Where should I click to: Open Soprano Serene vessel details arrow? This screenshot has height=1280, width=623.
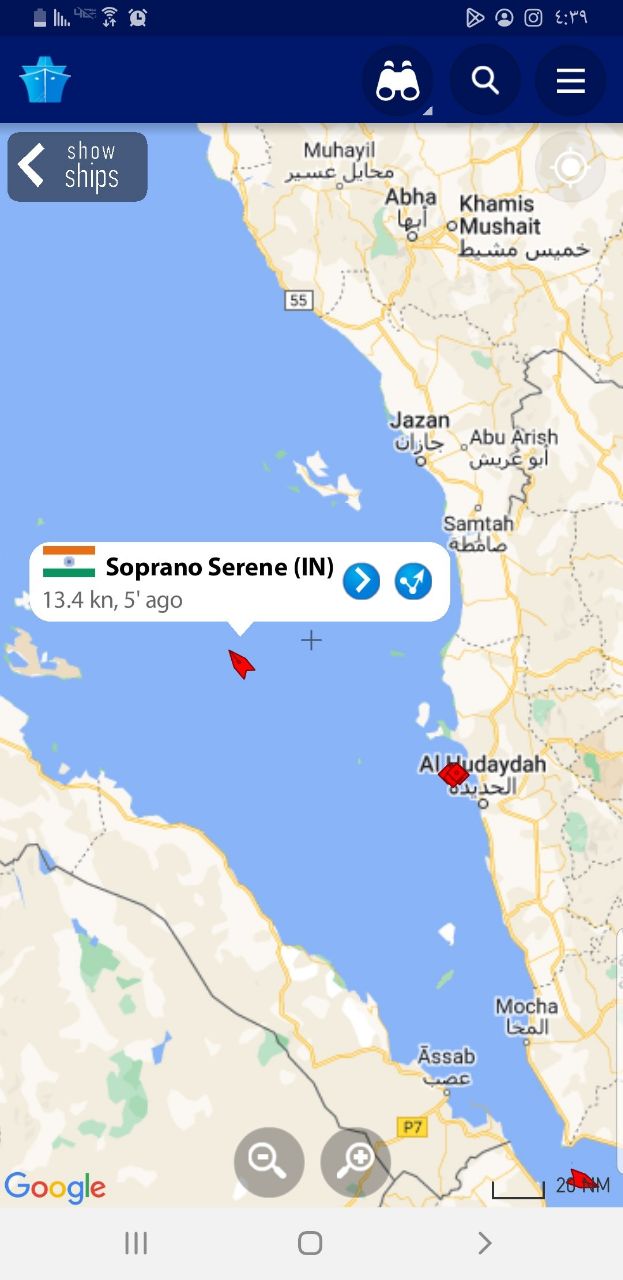[x=361, y=581]
